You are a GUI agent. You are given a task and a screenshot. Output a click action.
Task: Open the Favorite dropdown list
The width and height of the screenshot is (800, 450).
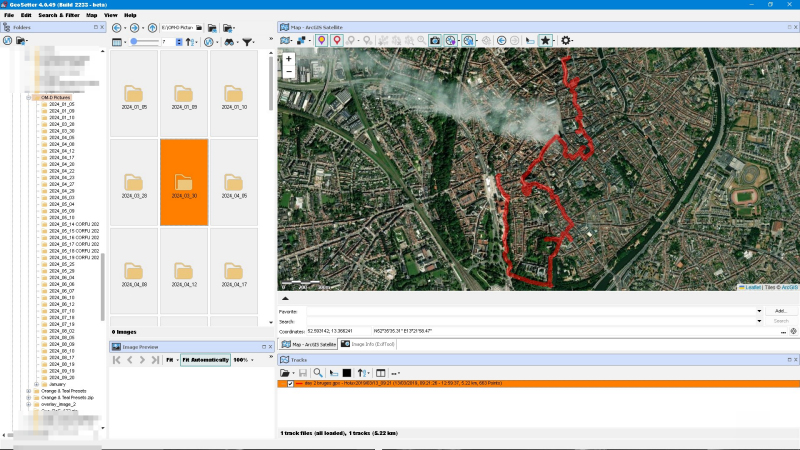[x=760, y=311]
